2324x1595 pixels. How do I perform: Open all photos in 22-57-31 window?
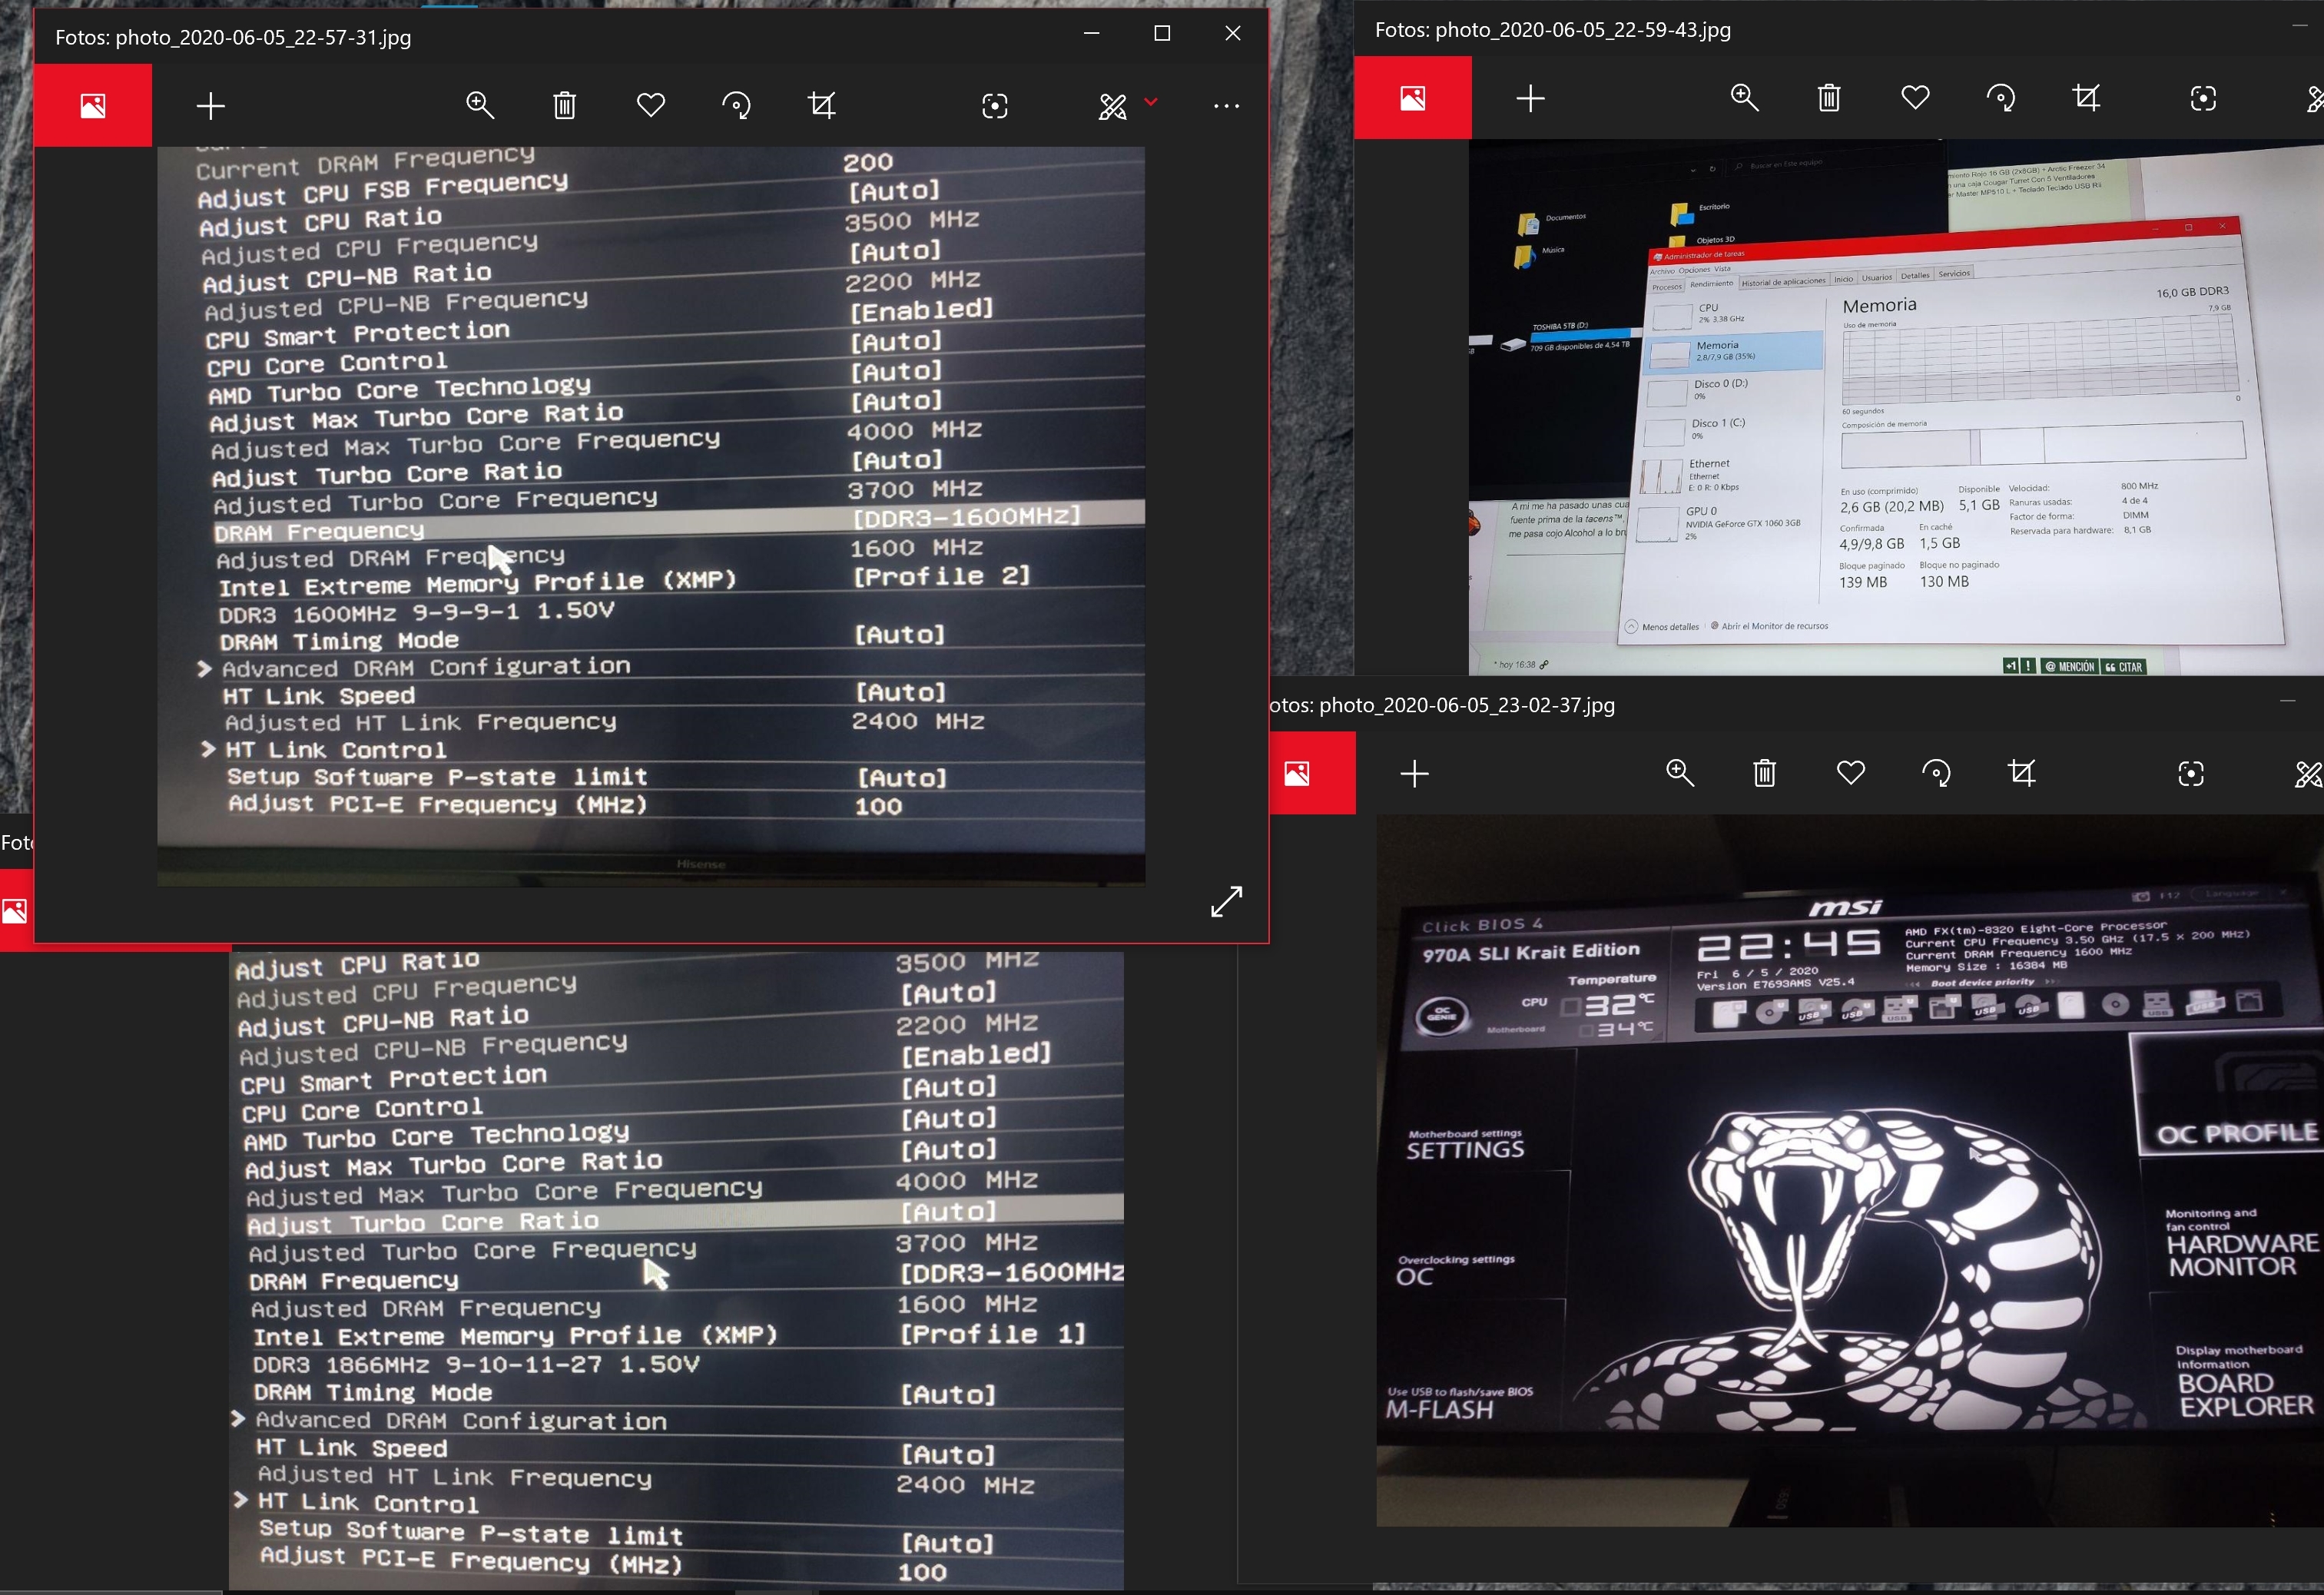click(93, 106)
